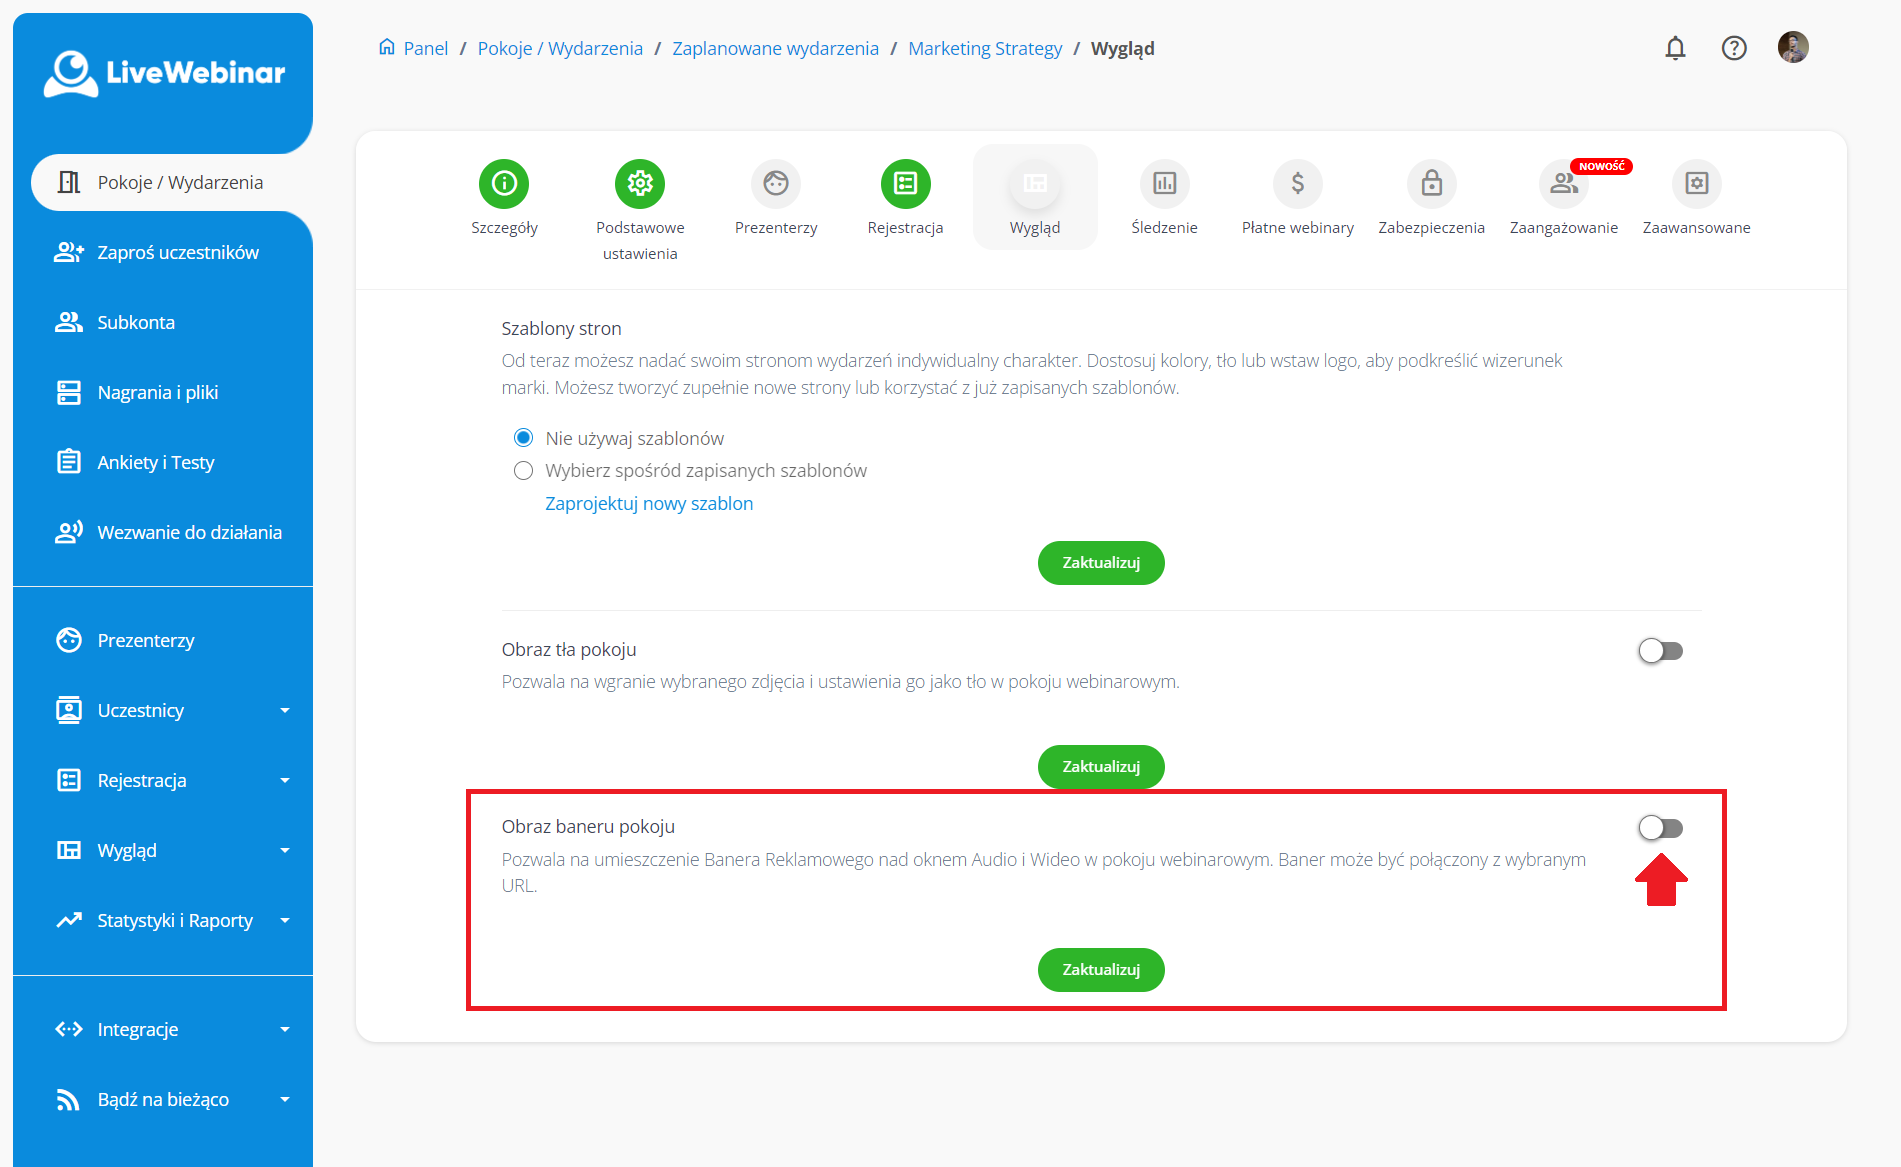The width and height of the screenshot is (1901, 1167).
Task: Open the Płatne webinary dollar icon
Action: (1297, 183)
